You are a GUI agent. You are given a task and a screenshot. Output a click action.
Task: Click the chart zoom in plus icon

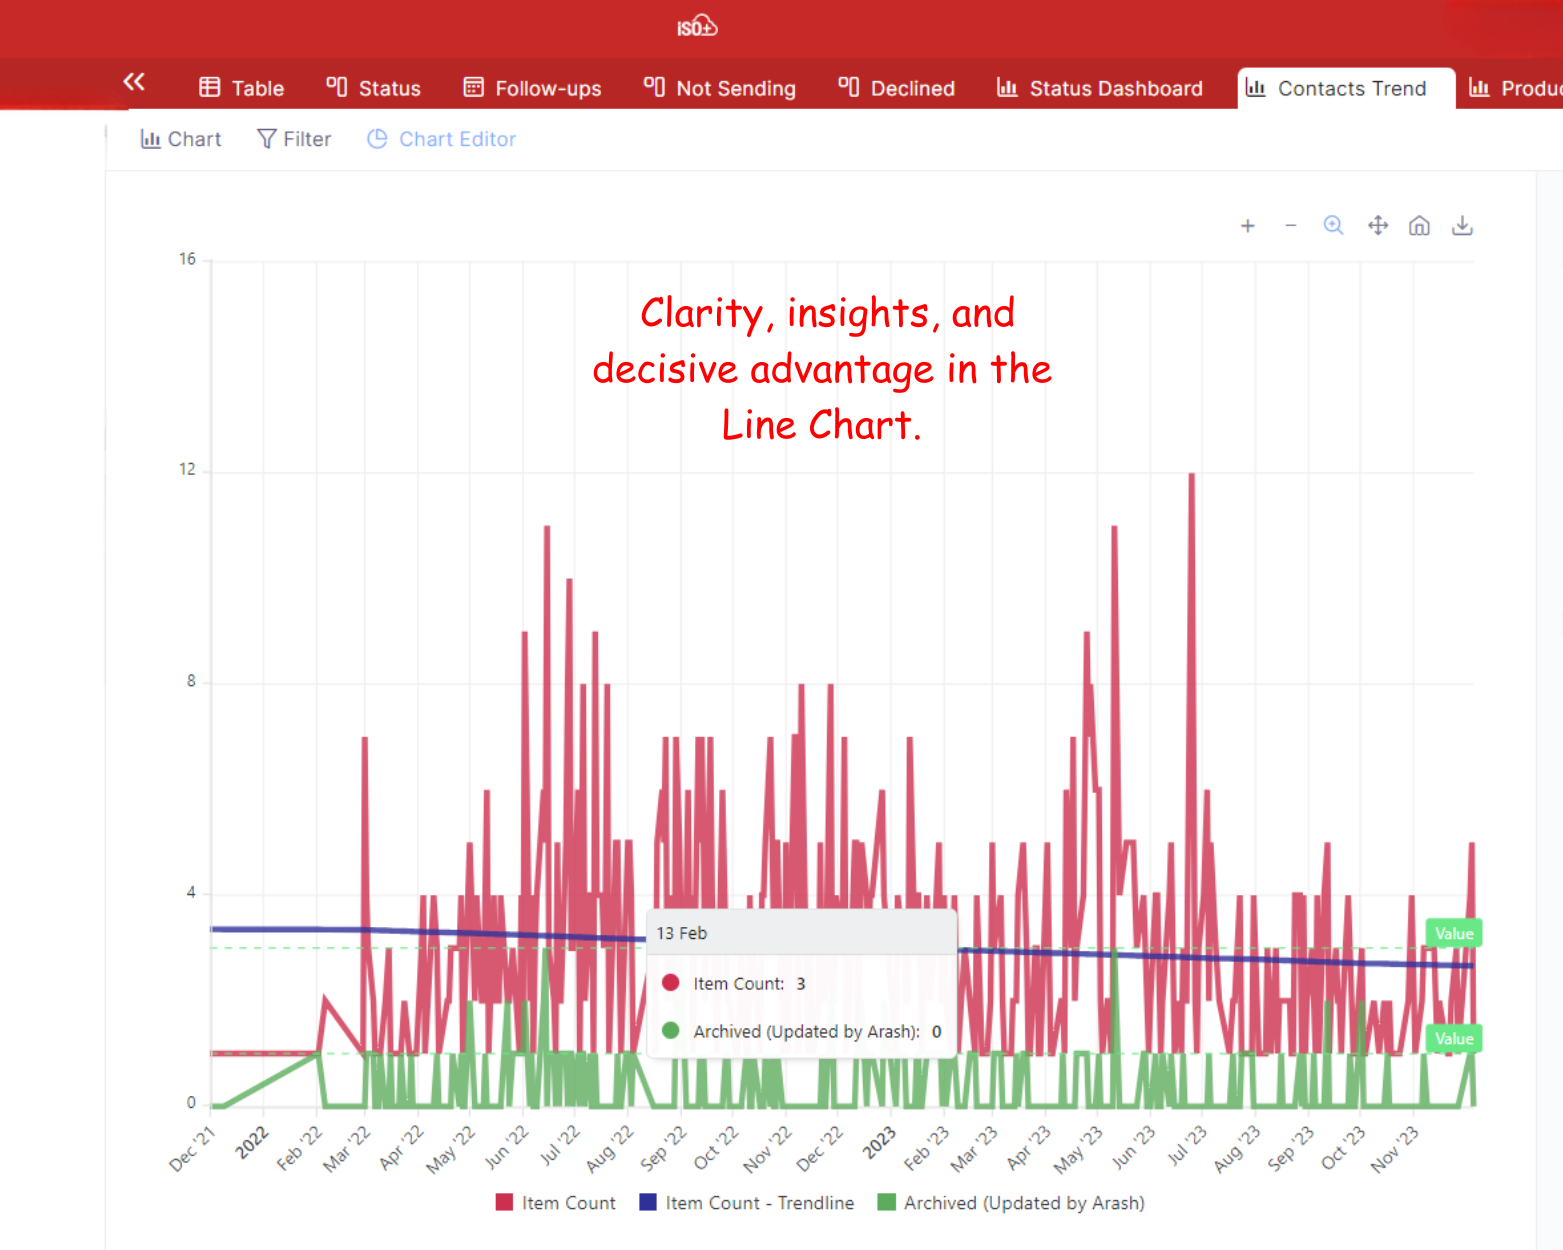[1247, 226]
